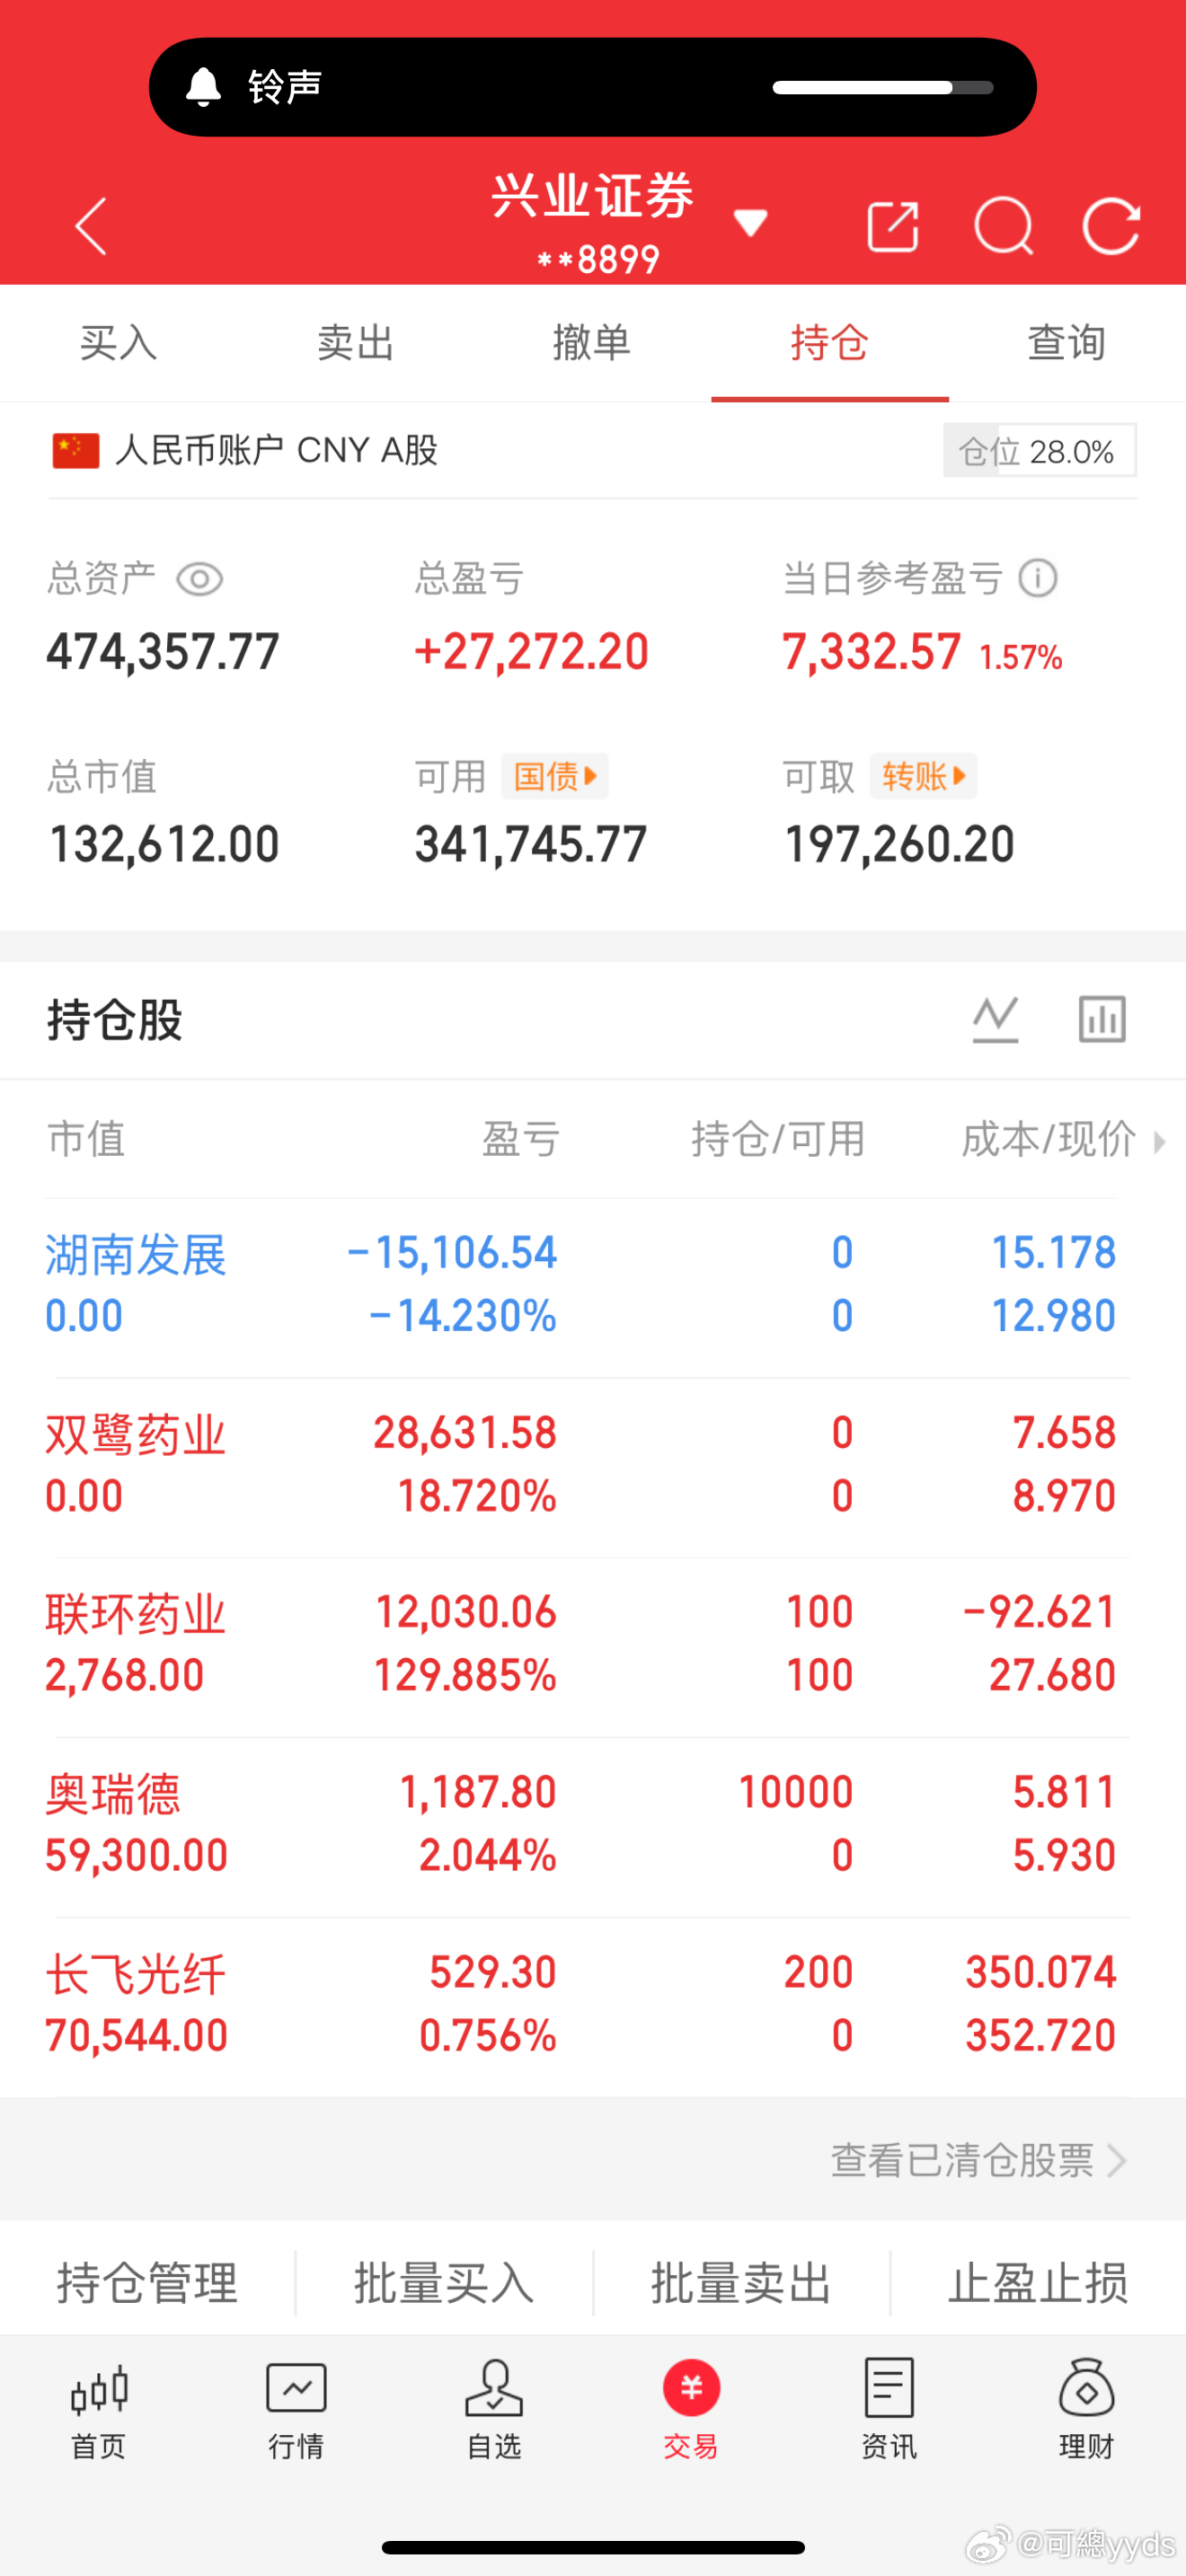1186x2576 pixels.
Task: Tap total profit value +27,272.20
Action: pos(532,652)
